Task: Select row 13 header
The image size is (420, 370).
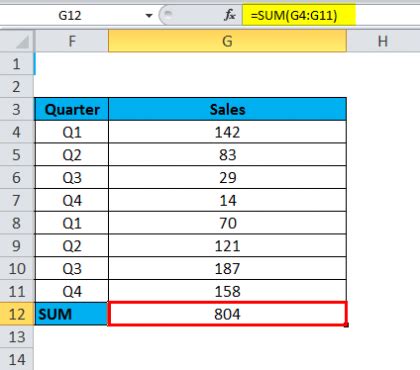Action: [x=17, y=337]
